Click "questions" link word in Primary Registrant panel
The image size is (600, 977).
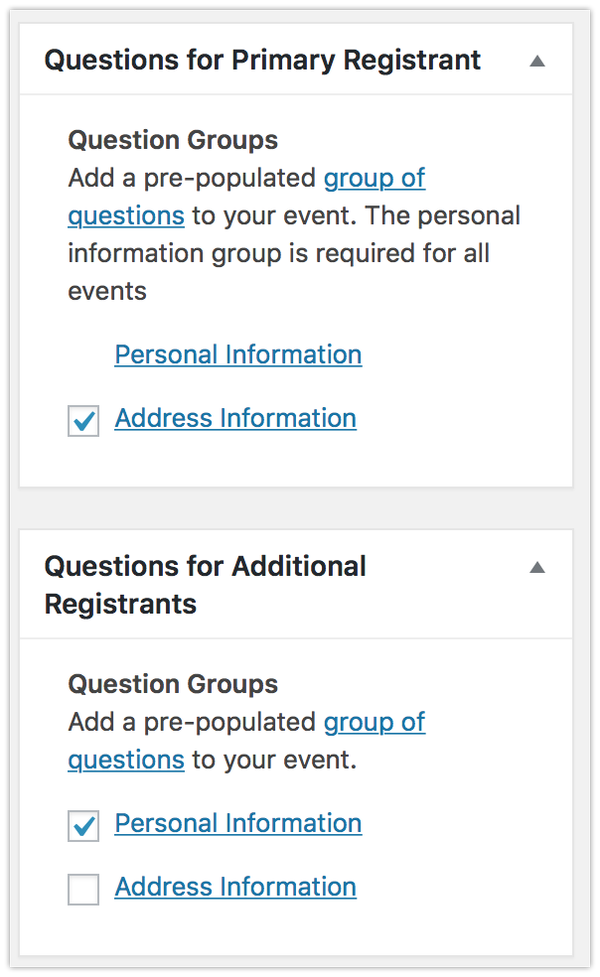click(x=126, y=216)
